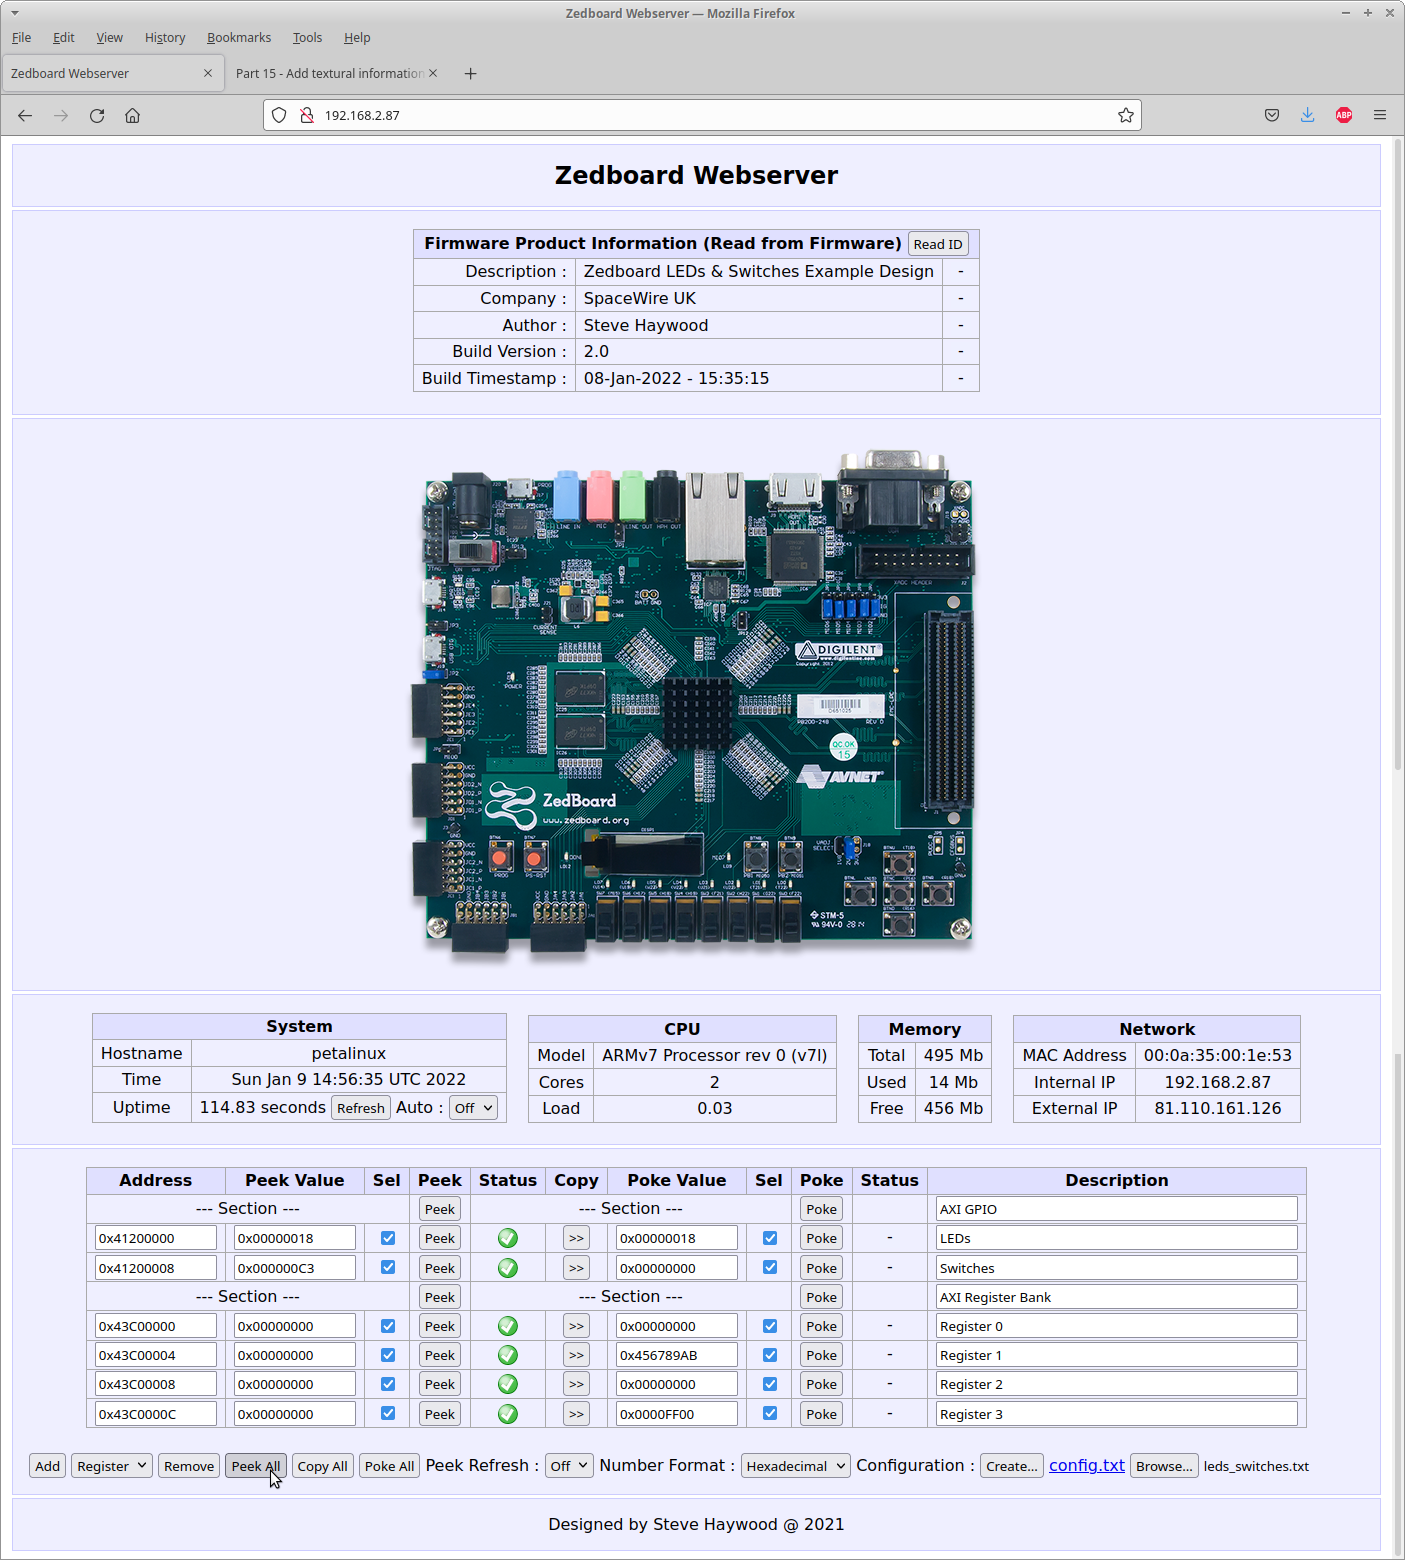Open the config.txt link
This screenshot has width=1405, height=1560.
click(1086, 1465)
